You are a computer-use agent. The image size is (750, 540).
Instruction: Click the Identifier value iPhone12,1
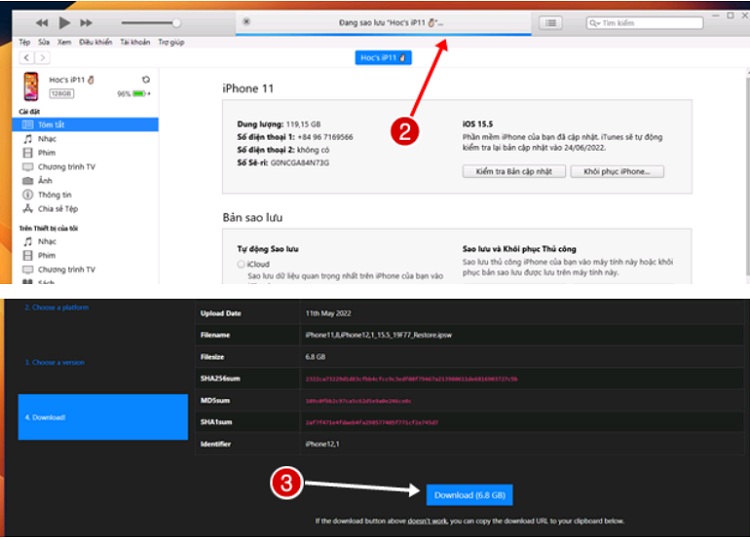coord(322,444)
